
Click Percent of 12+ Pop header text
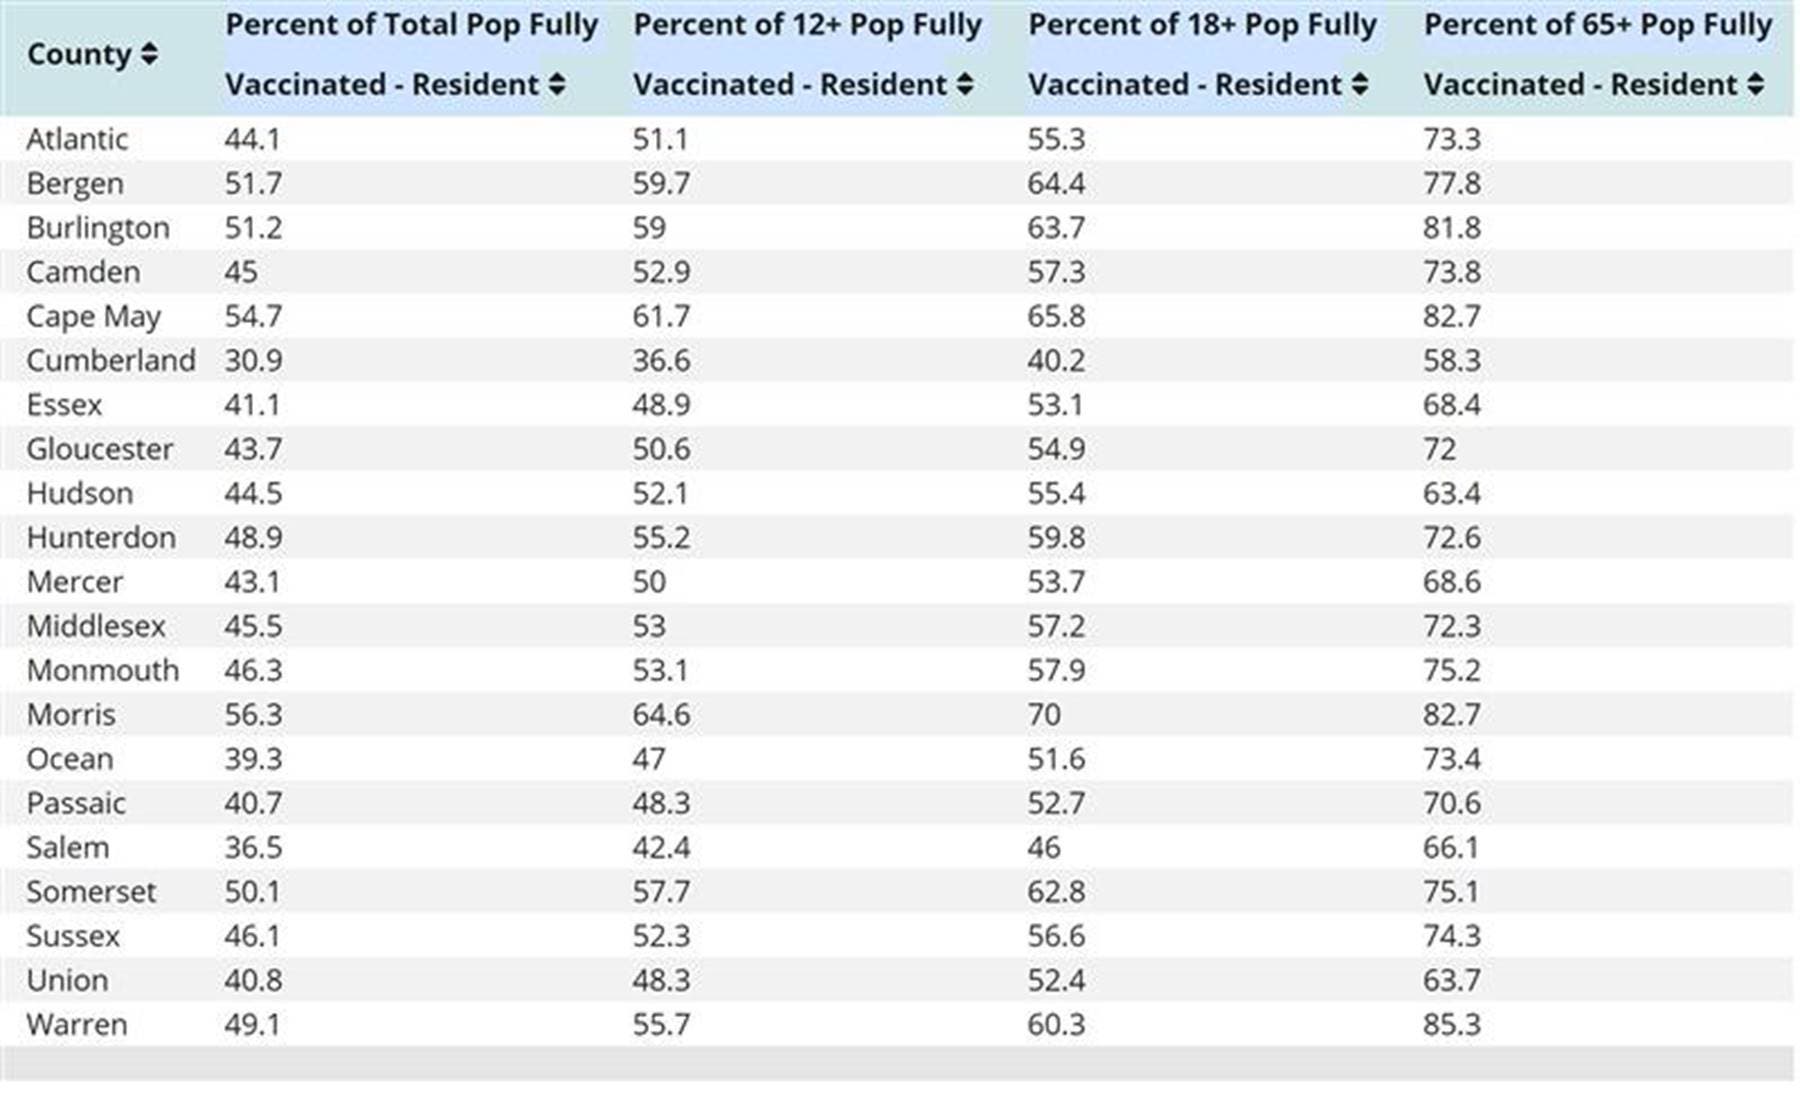tap(807, 25)
